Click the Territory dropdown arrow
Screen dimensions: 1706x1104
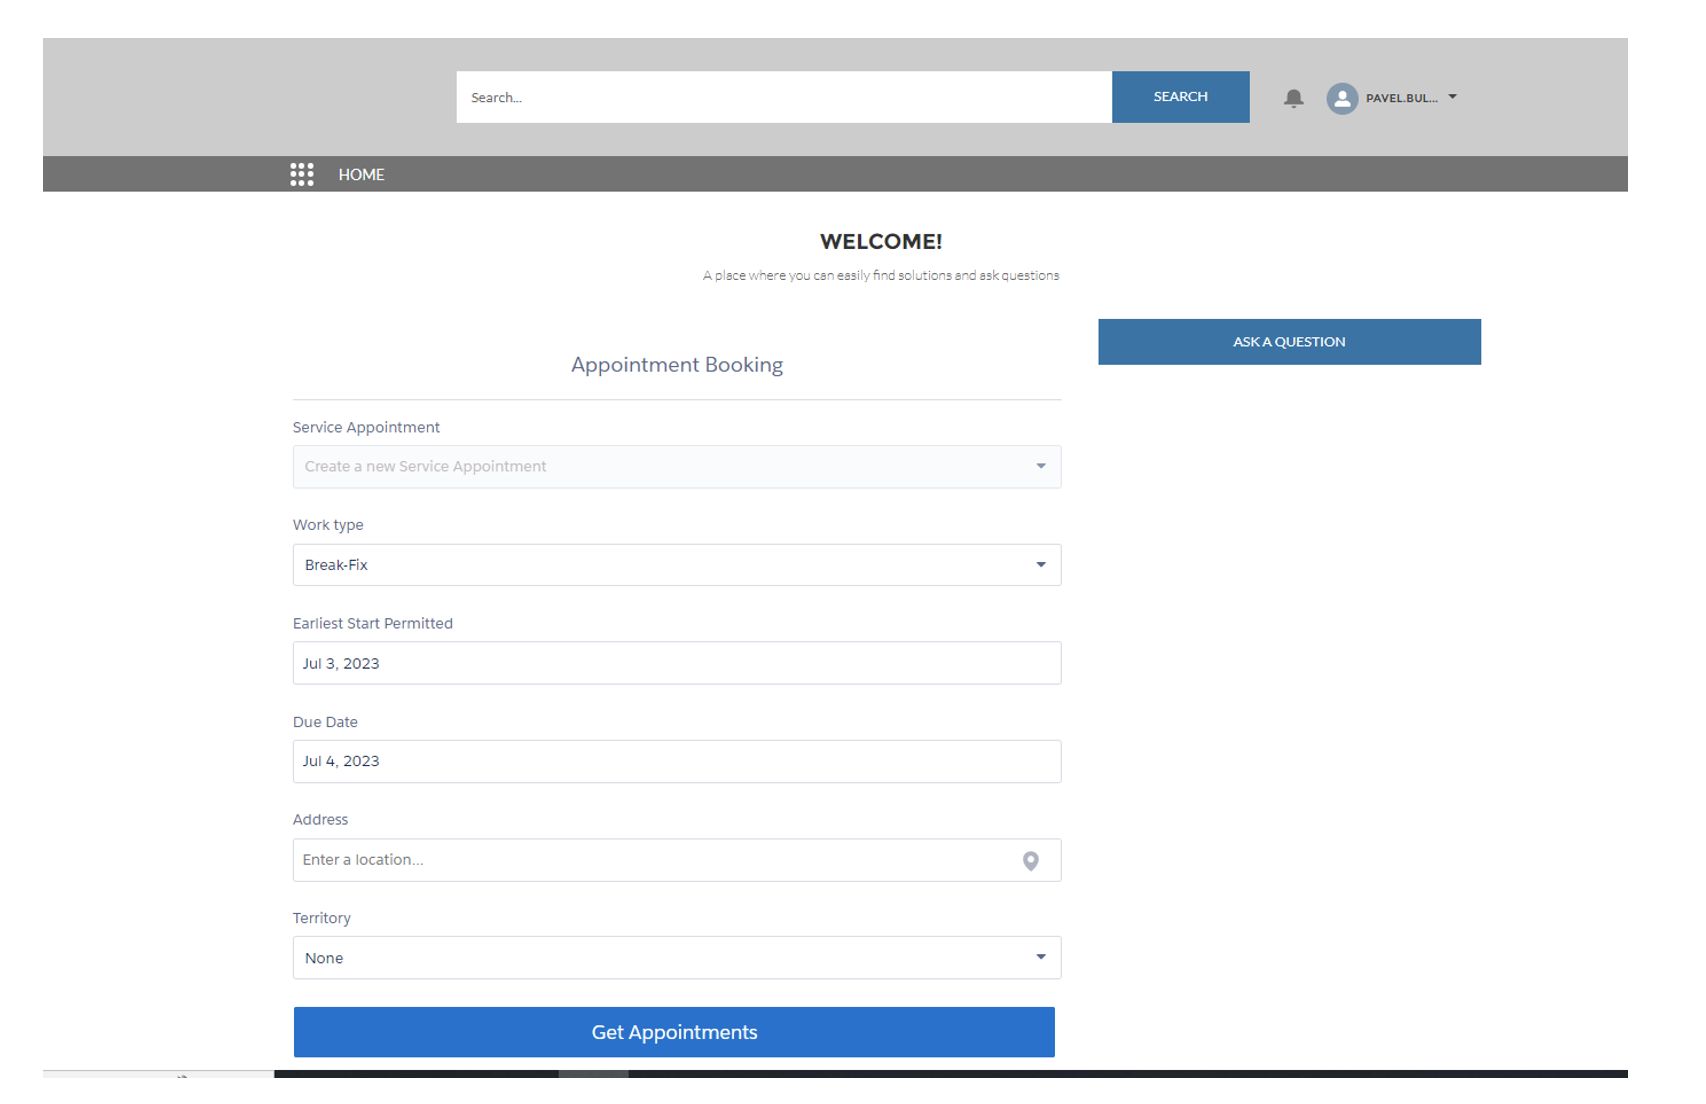point(1040,958)
